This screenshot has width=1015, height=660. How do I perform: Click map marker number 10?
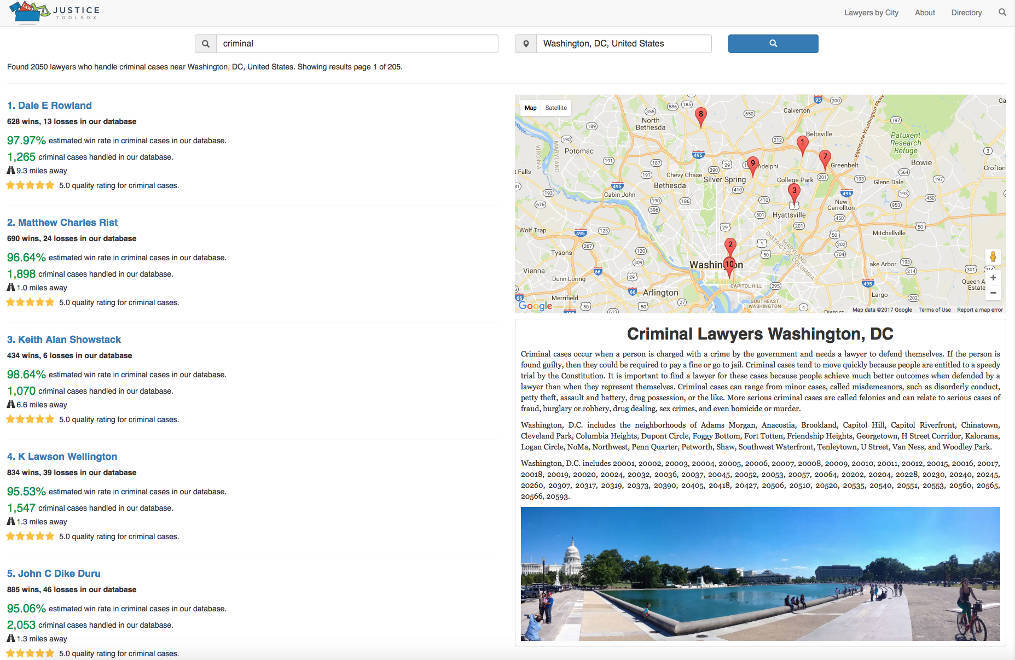coord(730,267)
